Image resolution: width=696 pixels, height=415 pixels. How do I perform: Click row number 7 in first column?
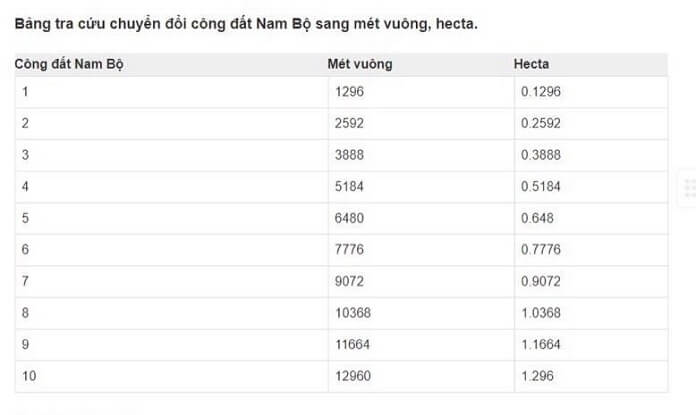click(x=171, y=281)
